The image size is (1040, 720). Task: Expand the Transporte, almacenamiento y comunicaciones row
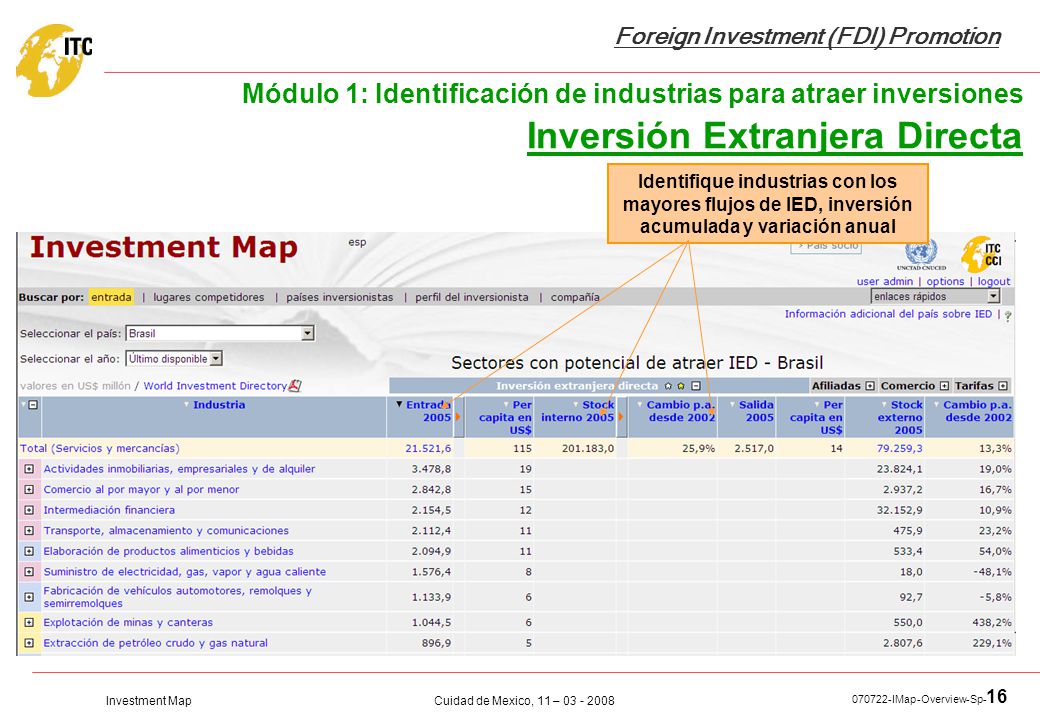(x=29, y=530)
